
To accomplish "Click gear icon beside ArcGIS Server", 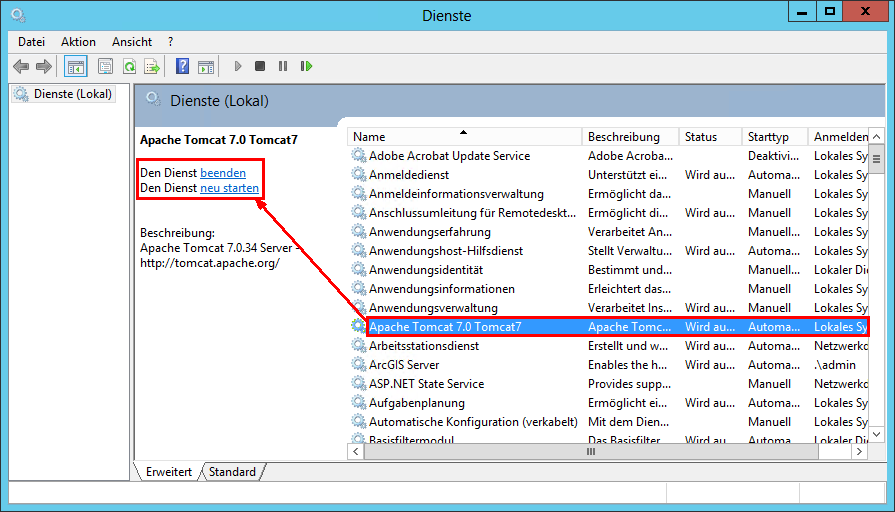I will [x=358, y=364].
